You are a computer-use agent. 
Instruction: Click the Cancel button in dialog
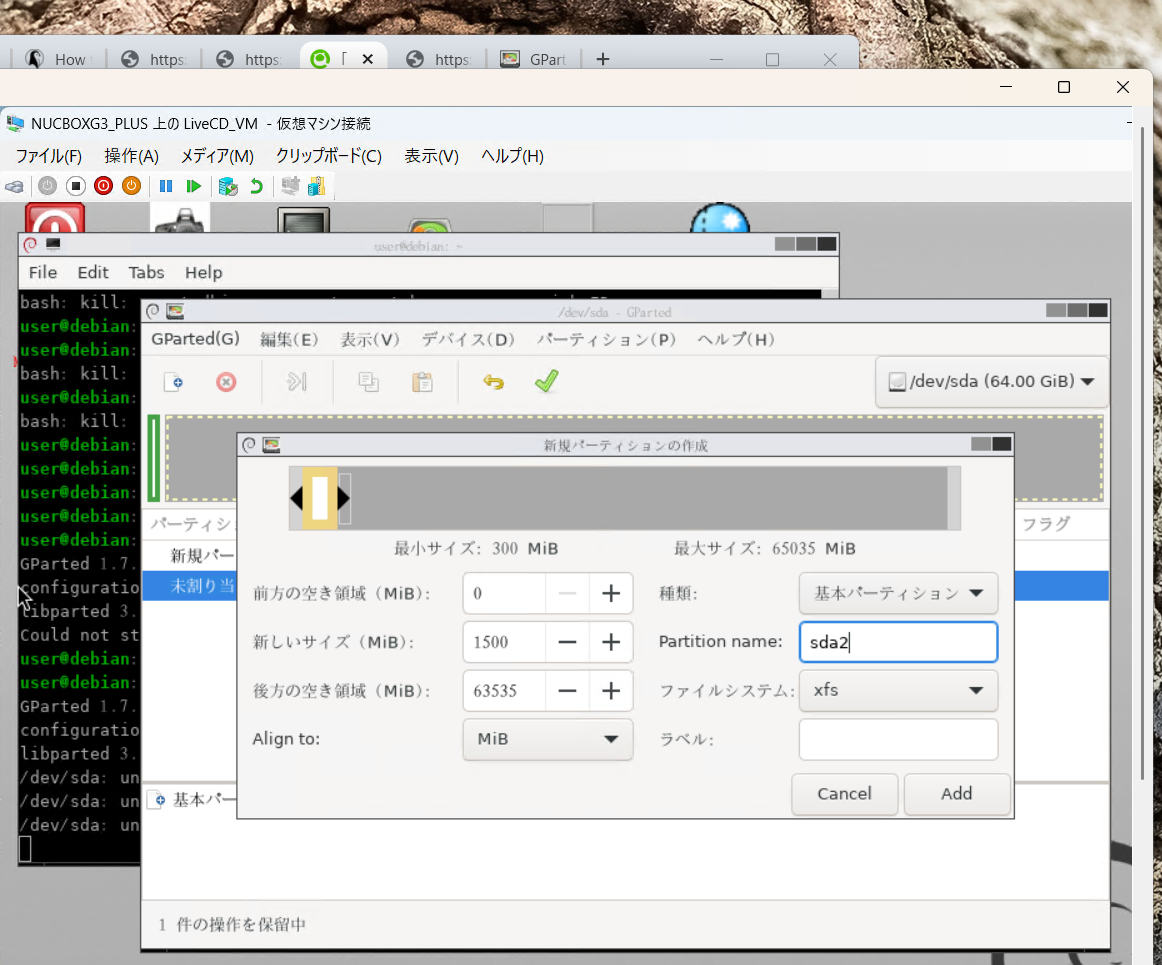click(844, 794)
